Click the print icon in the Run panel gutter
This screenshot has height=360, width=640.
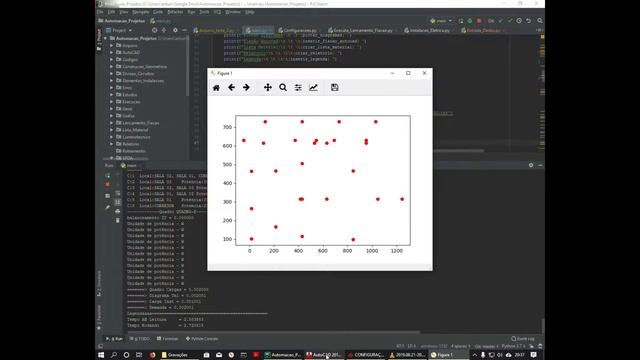pyautogui.click(x=118, y=211)
